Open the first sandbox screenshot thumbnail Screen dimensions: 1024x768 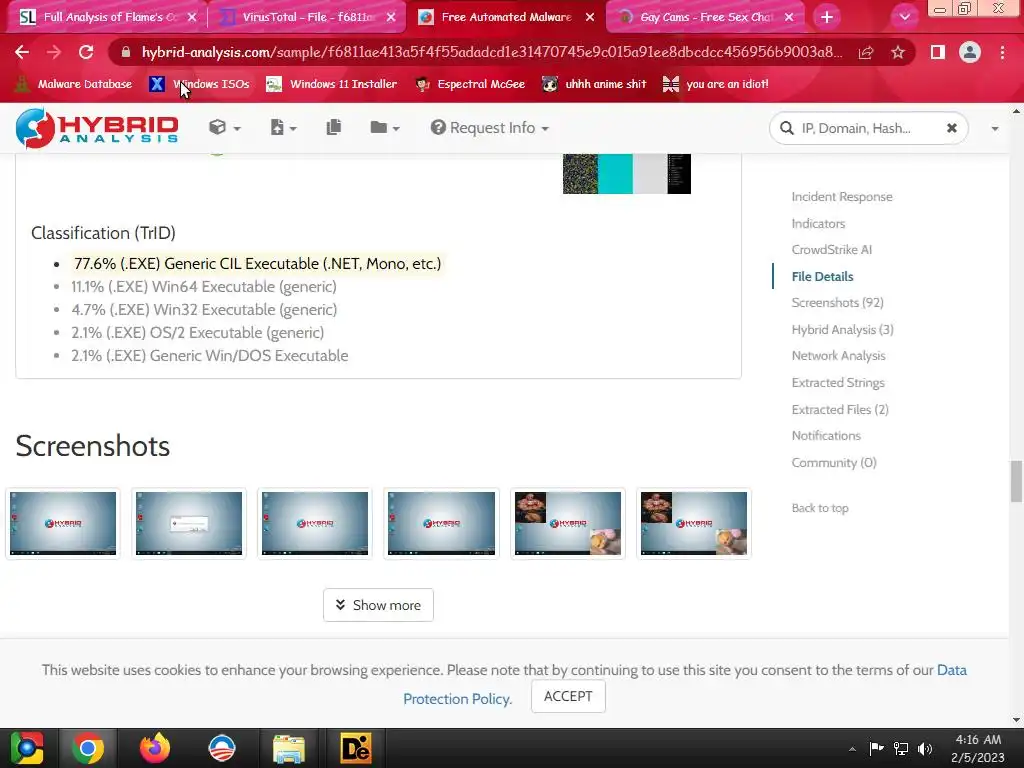click(63, 524)
